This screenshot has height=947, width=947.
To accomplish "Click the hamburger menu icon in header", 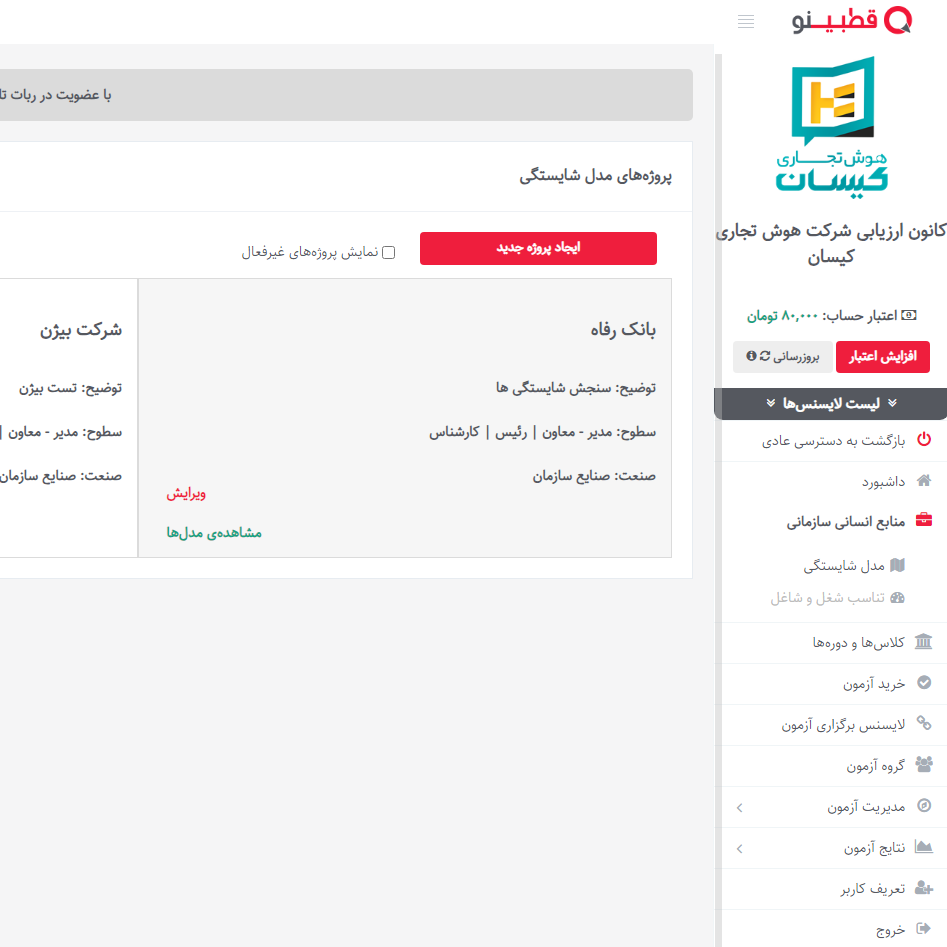I will (746, 22).
